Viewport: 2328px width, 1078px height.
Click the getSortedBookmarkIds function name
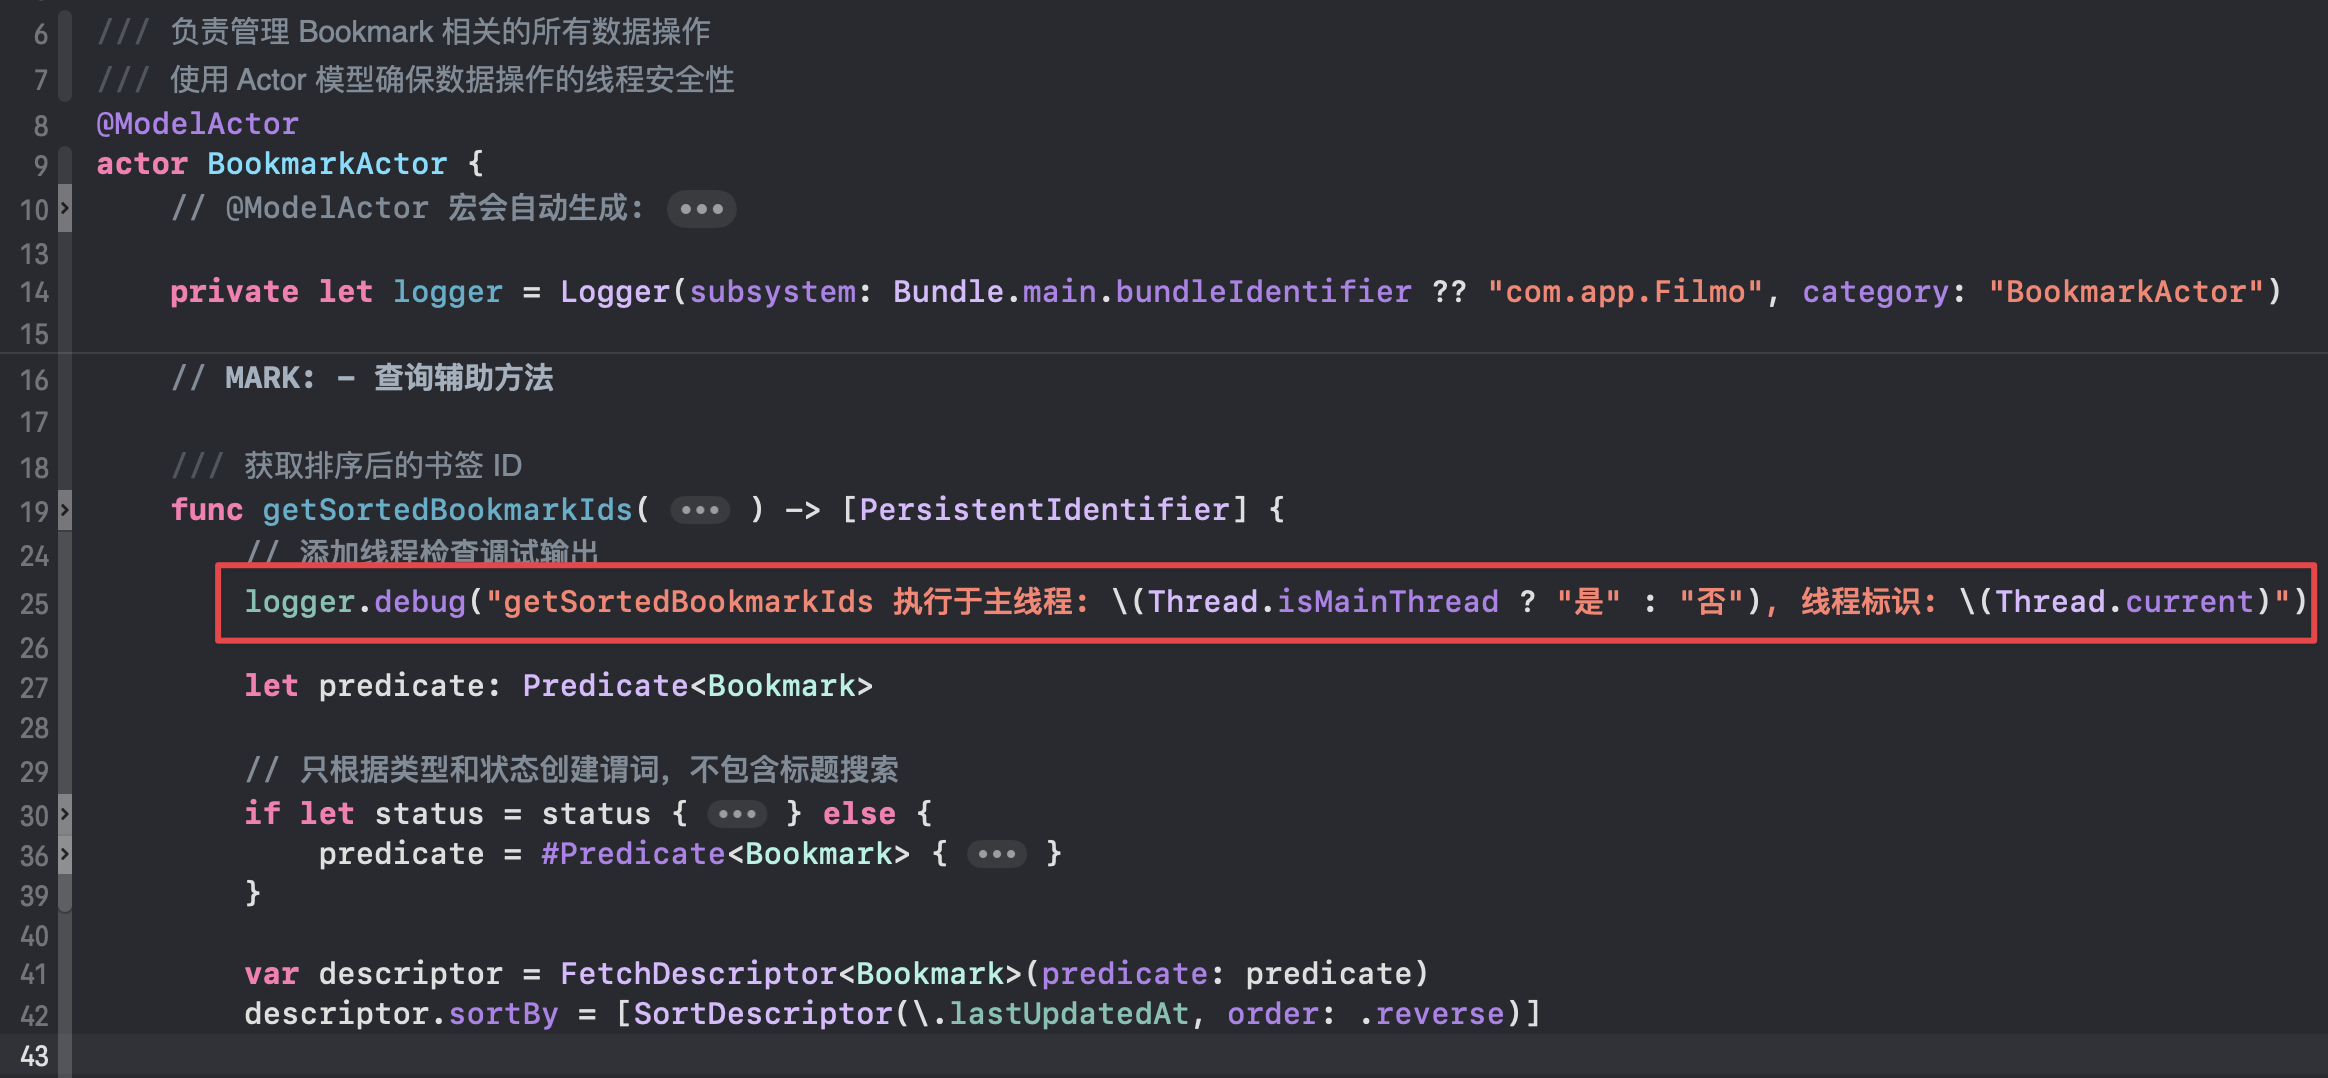pyautogui.click(x=447, y=510)
